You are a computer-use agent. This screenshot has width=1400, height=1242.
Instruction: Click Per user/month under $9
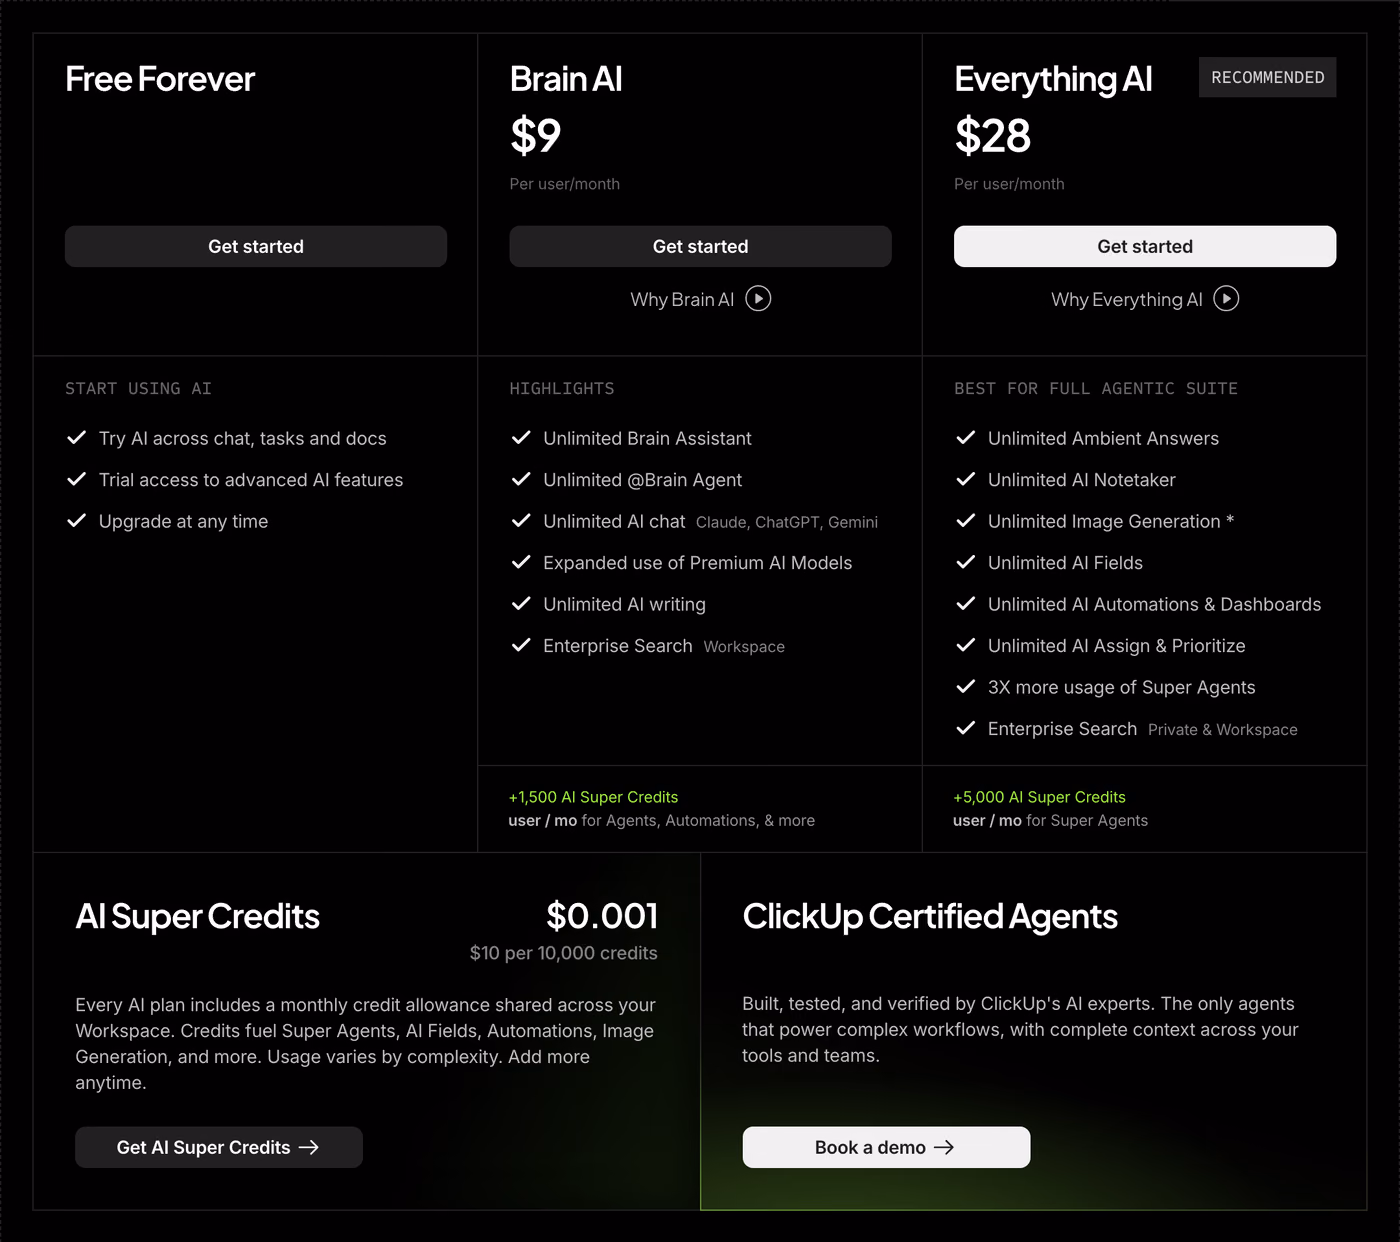(x=565, y=184)
